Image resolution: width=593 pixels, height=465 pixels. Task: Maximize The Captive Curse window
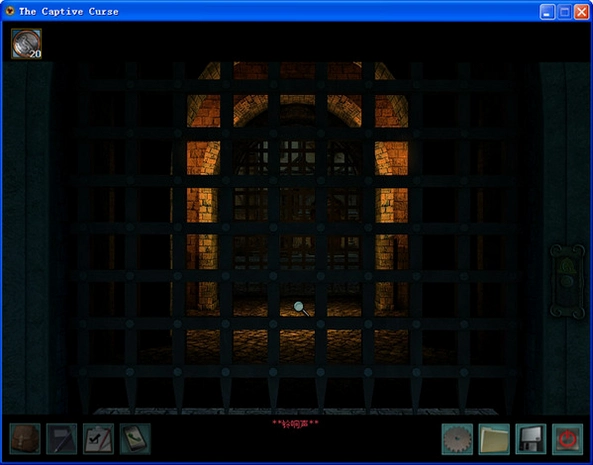click(565, 12)
